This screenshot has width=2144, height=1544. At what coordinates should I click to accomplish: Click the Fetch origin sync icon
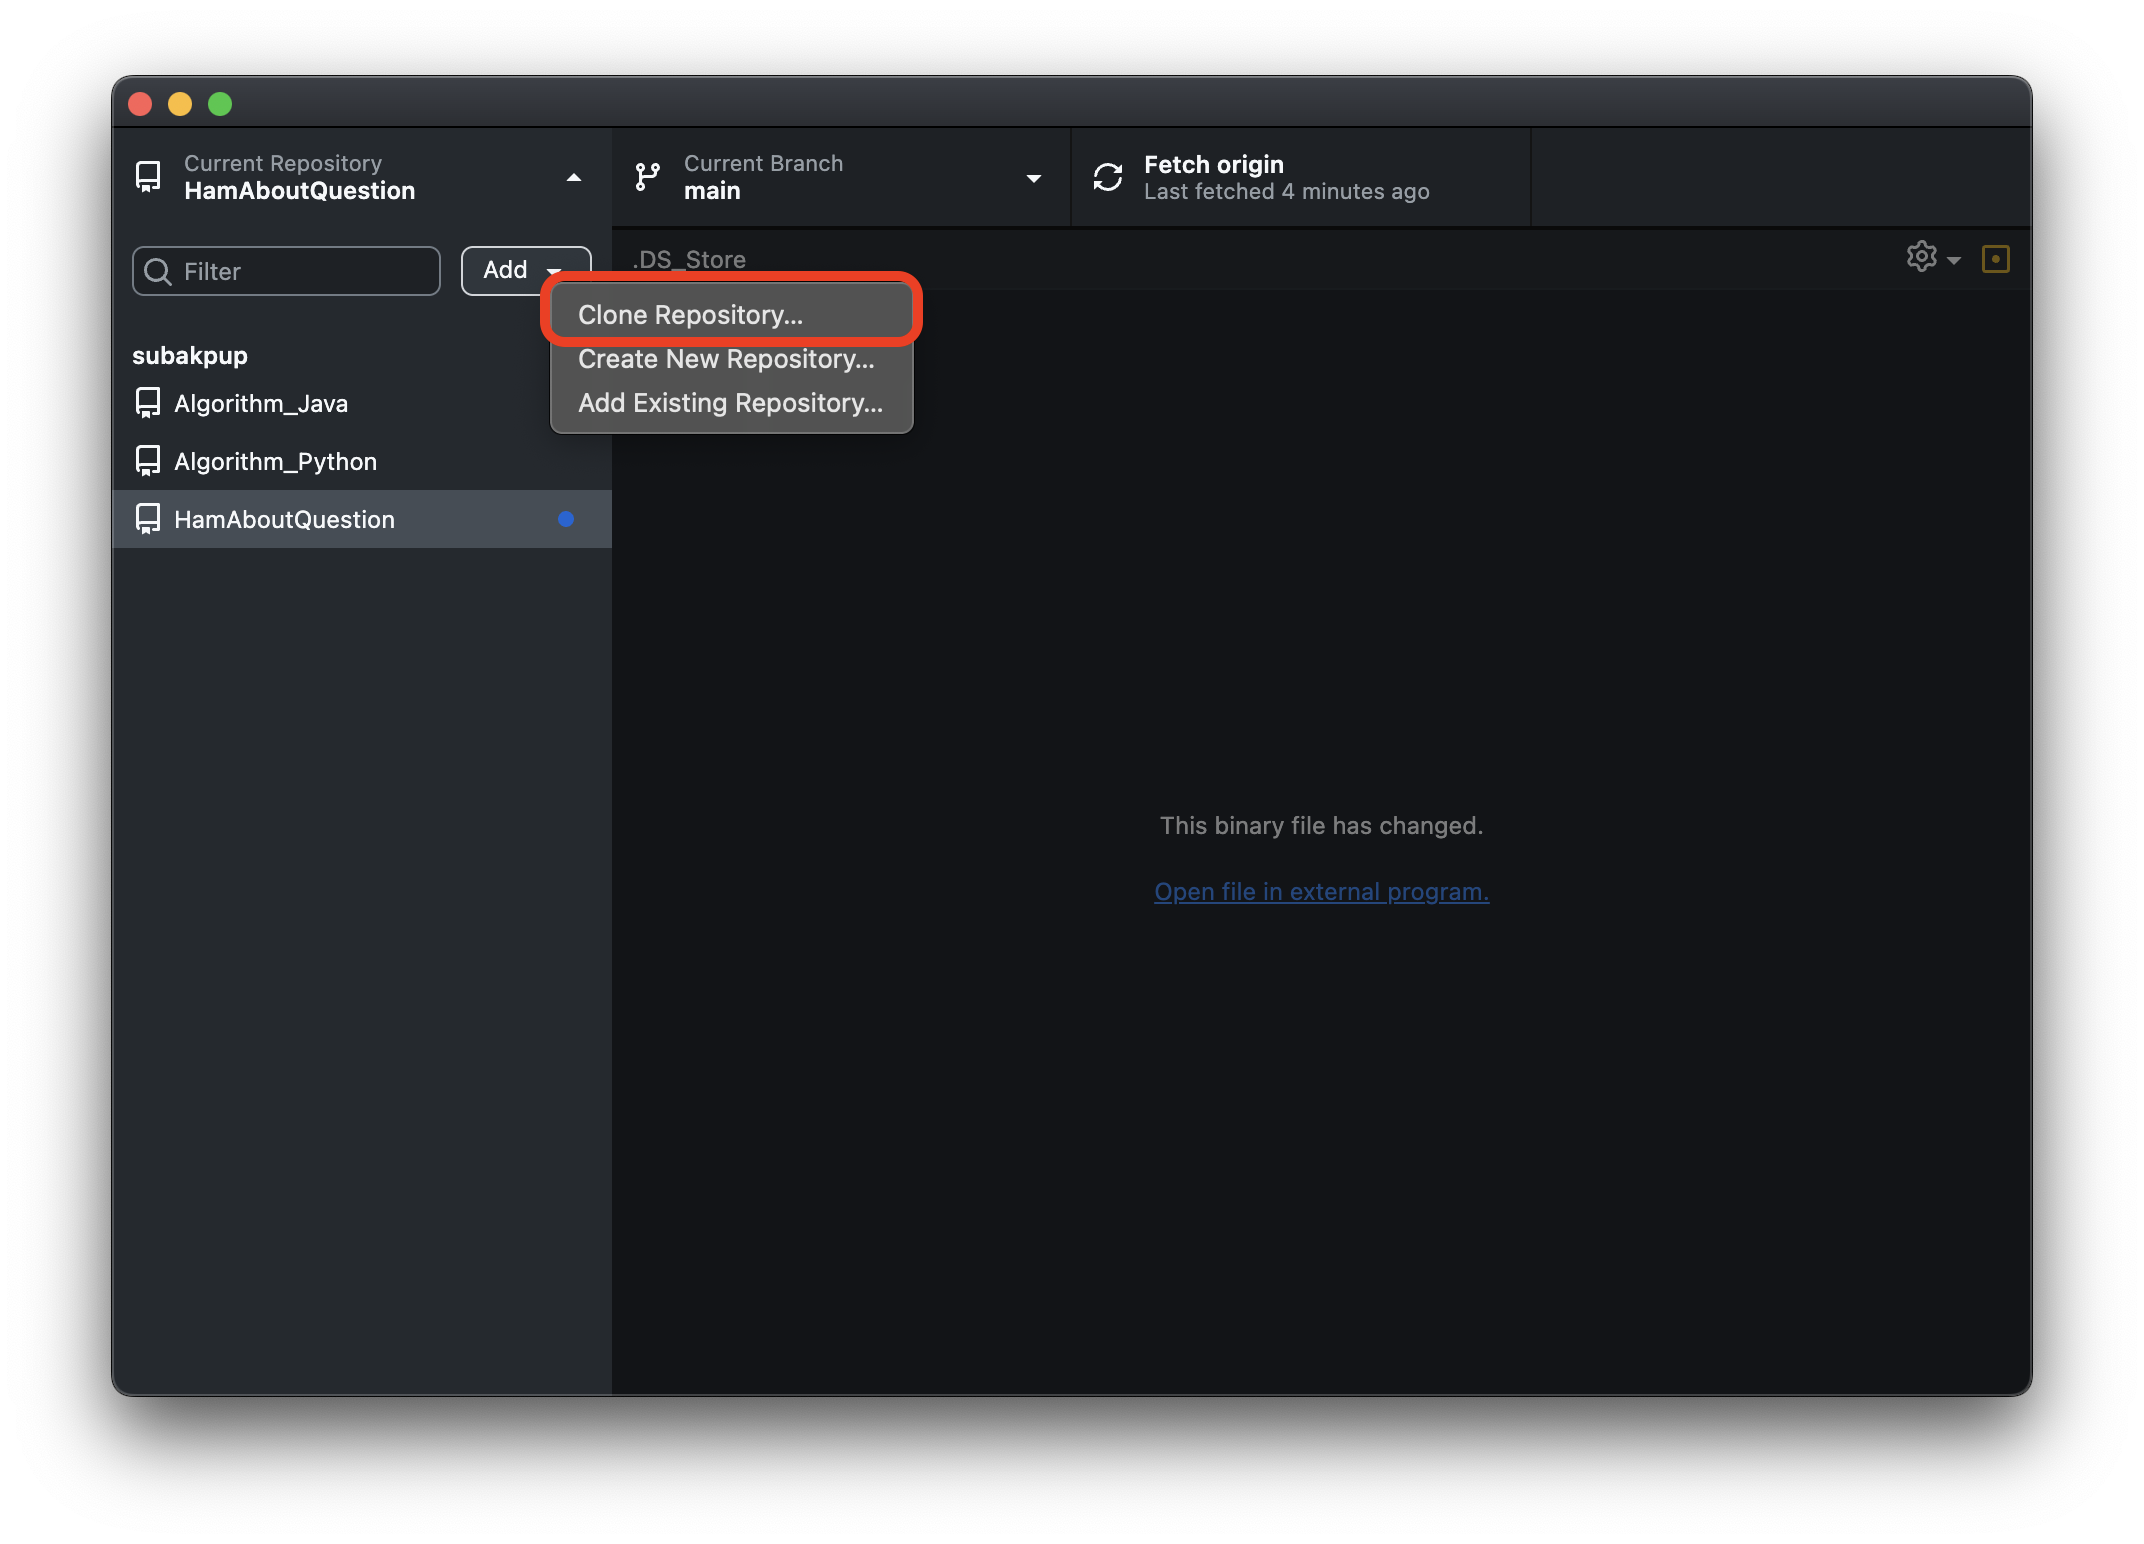1108,177
